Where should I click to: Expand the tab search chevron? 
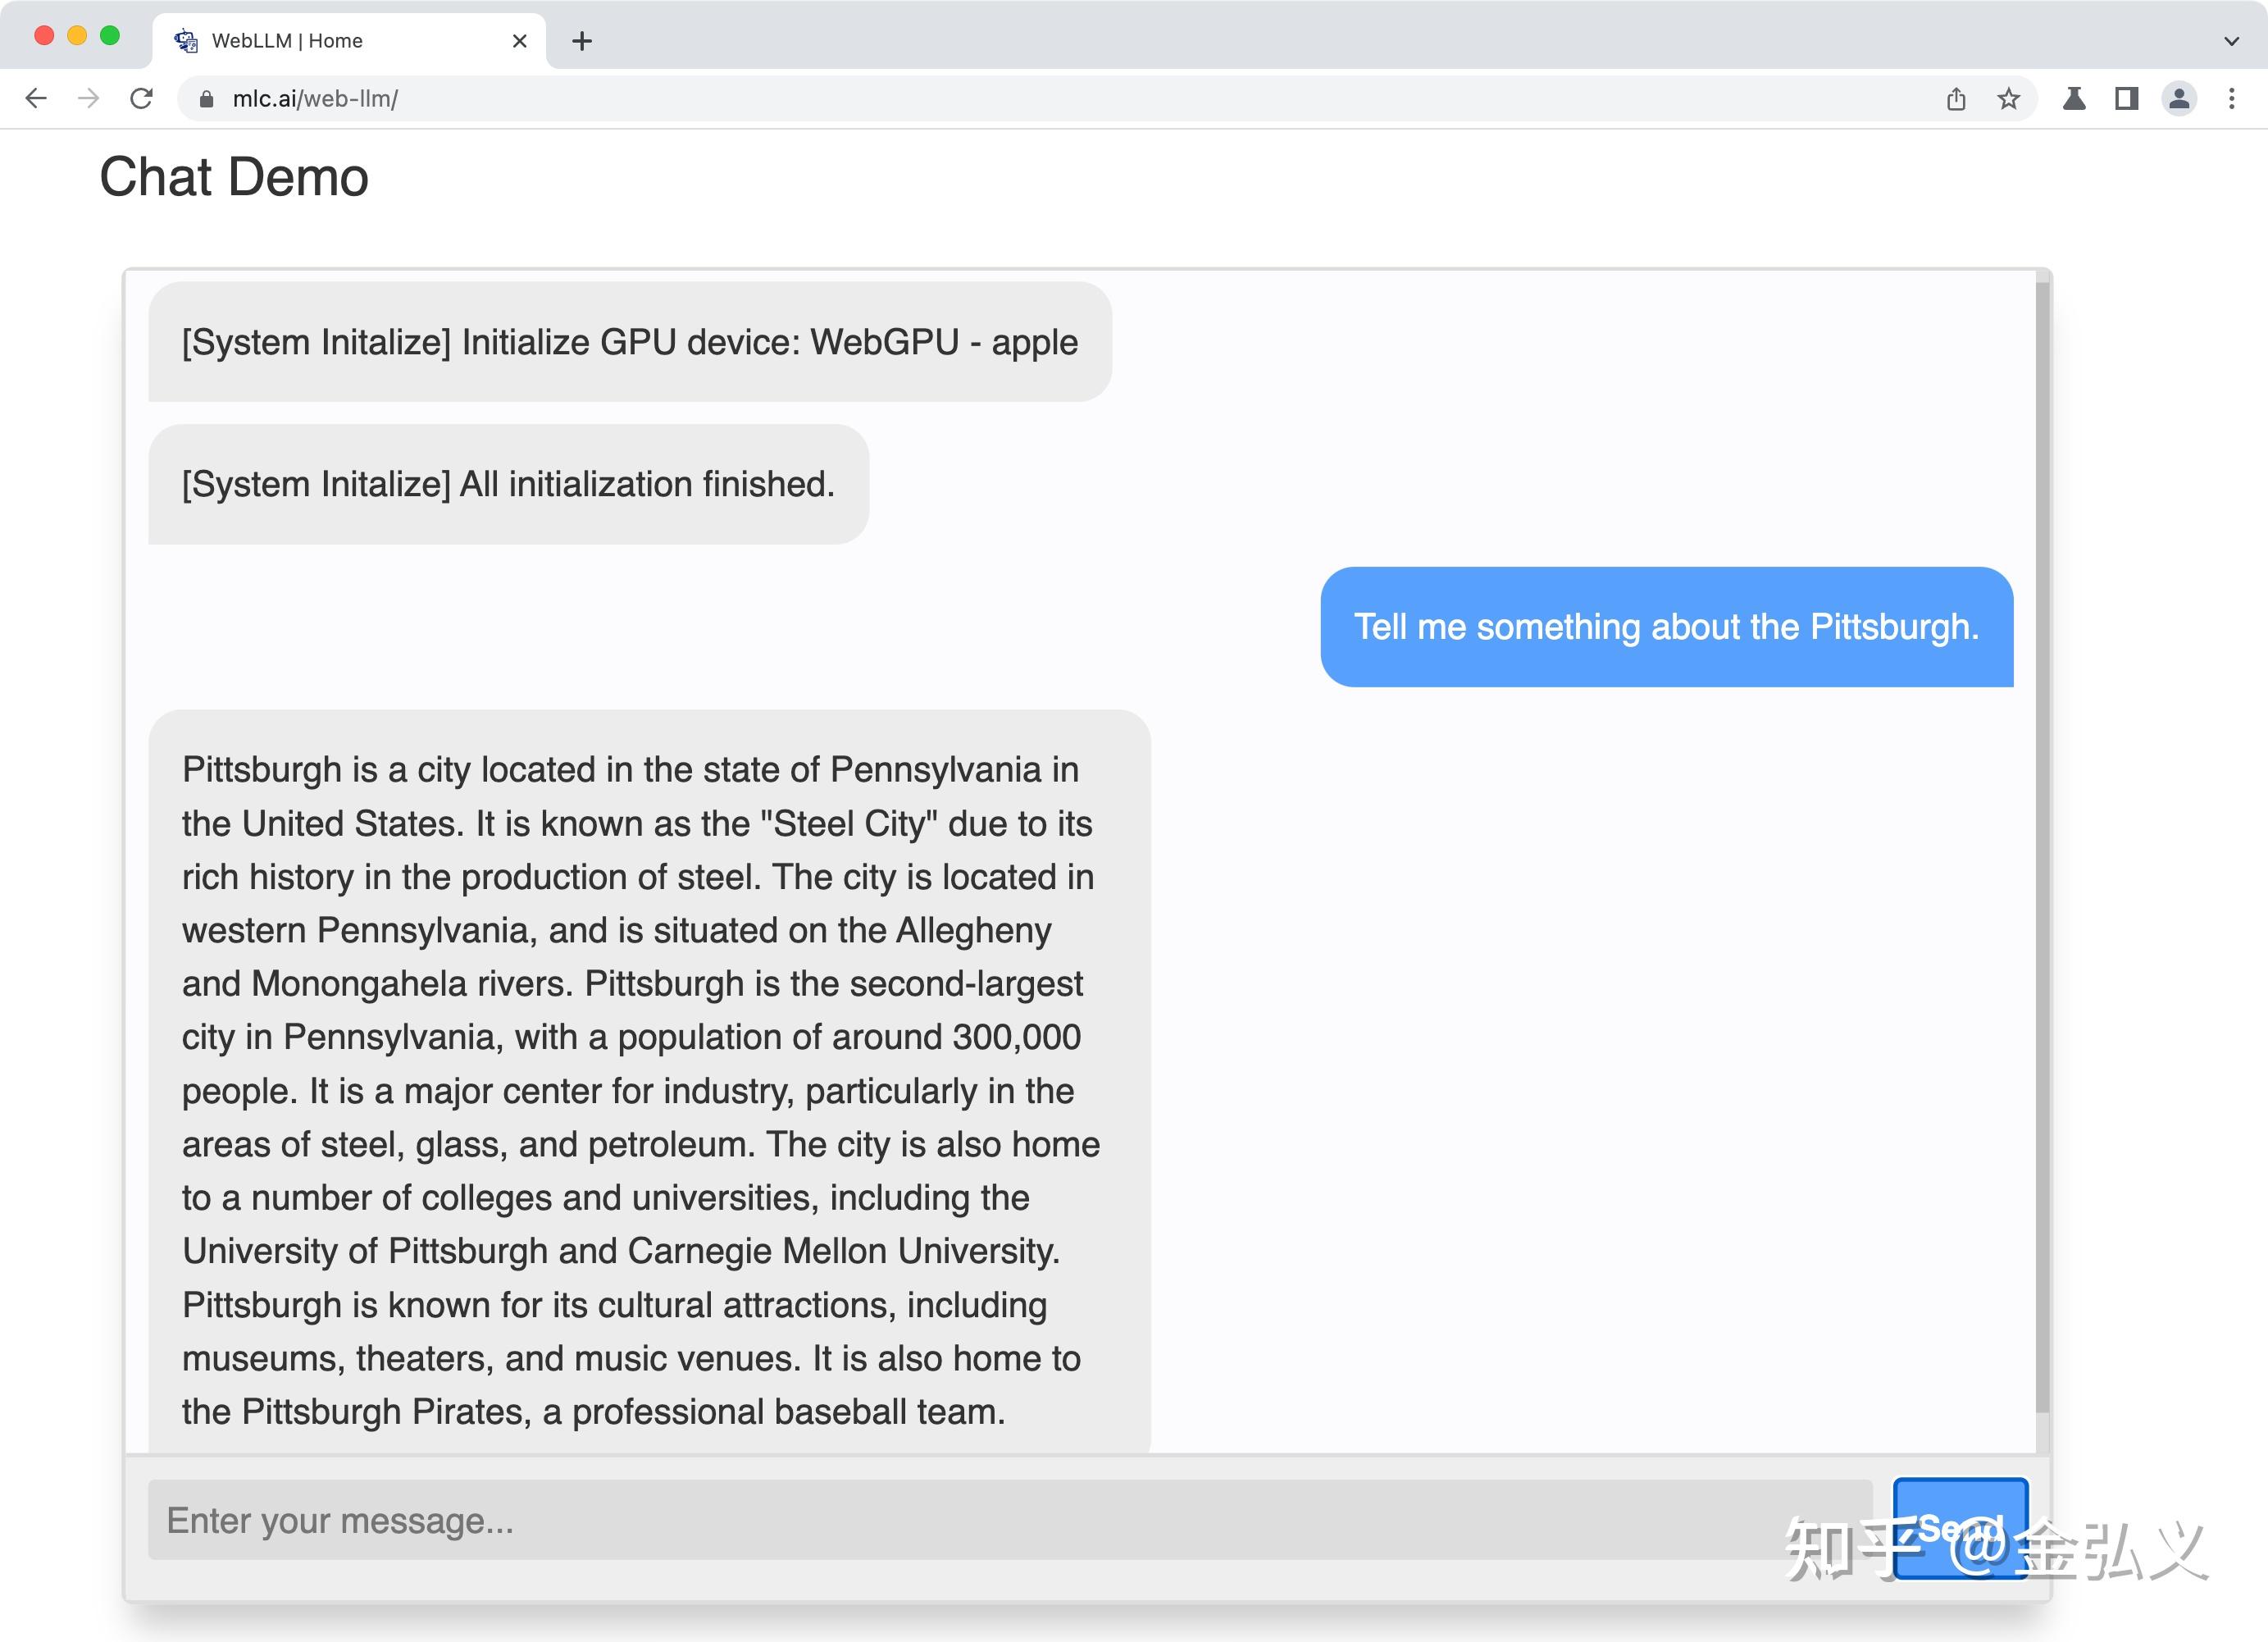[2231, 41]
